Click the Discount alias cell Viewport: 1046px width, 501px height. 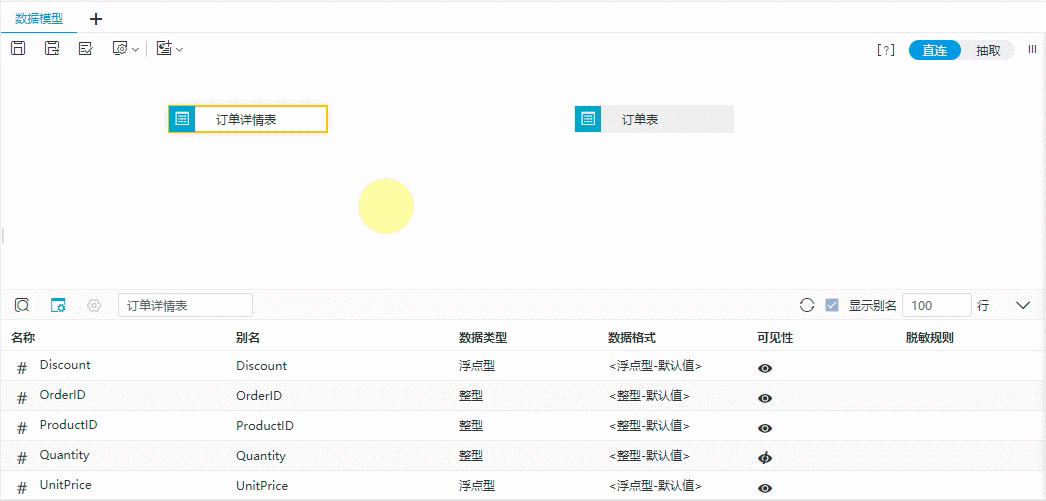coord(262,366)
